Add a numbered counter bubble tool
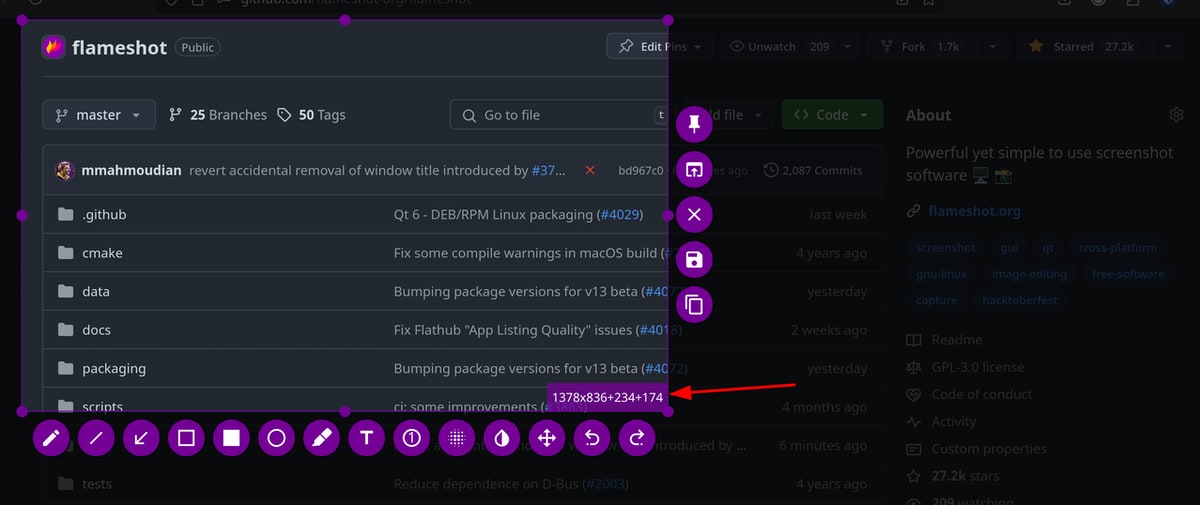The width and height of the screenshot is (1200, 505). pos(412,438)
